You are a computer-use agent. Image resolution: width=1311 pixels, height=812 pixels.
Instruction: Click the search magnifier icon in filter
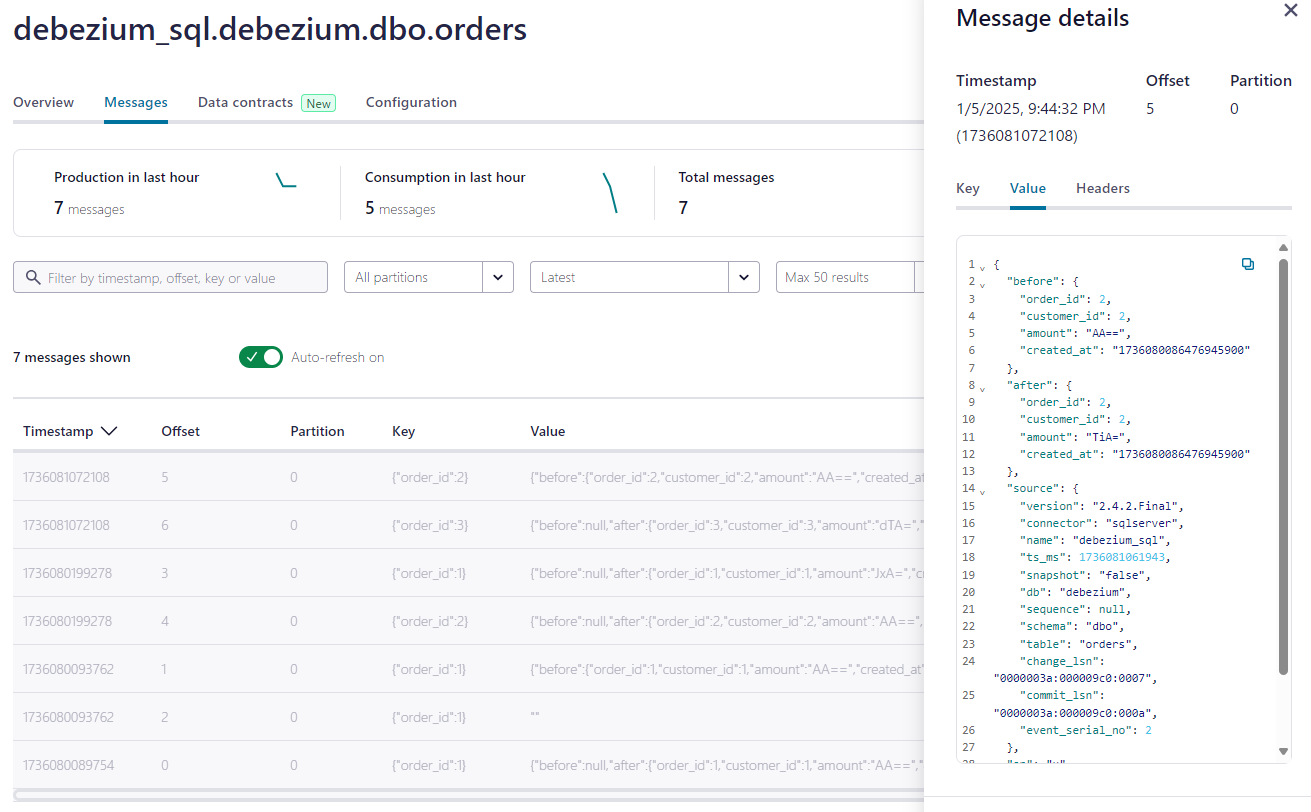coord(33,278)
